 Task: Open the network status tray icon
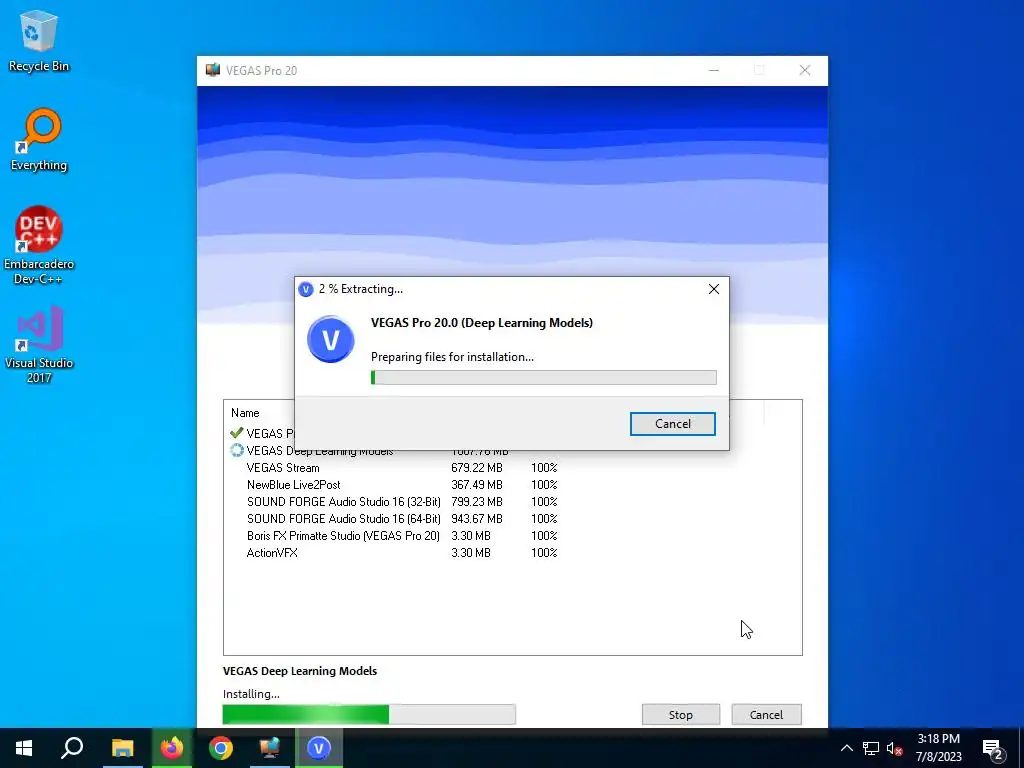871,748
